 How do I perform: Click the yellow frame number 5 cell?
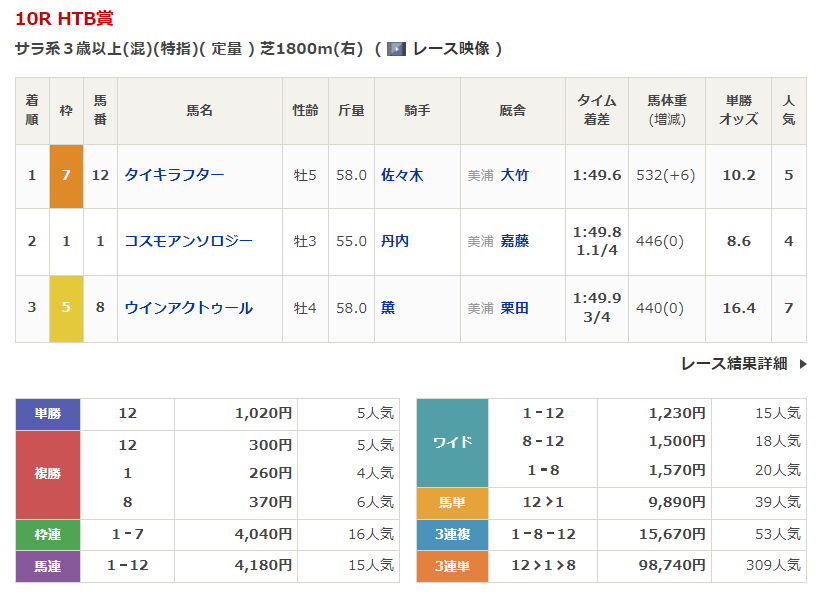coord(66,308)
